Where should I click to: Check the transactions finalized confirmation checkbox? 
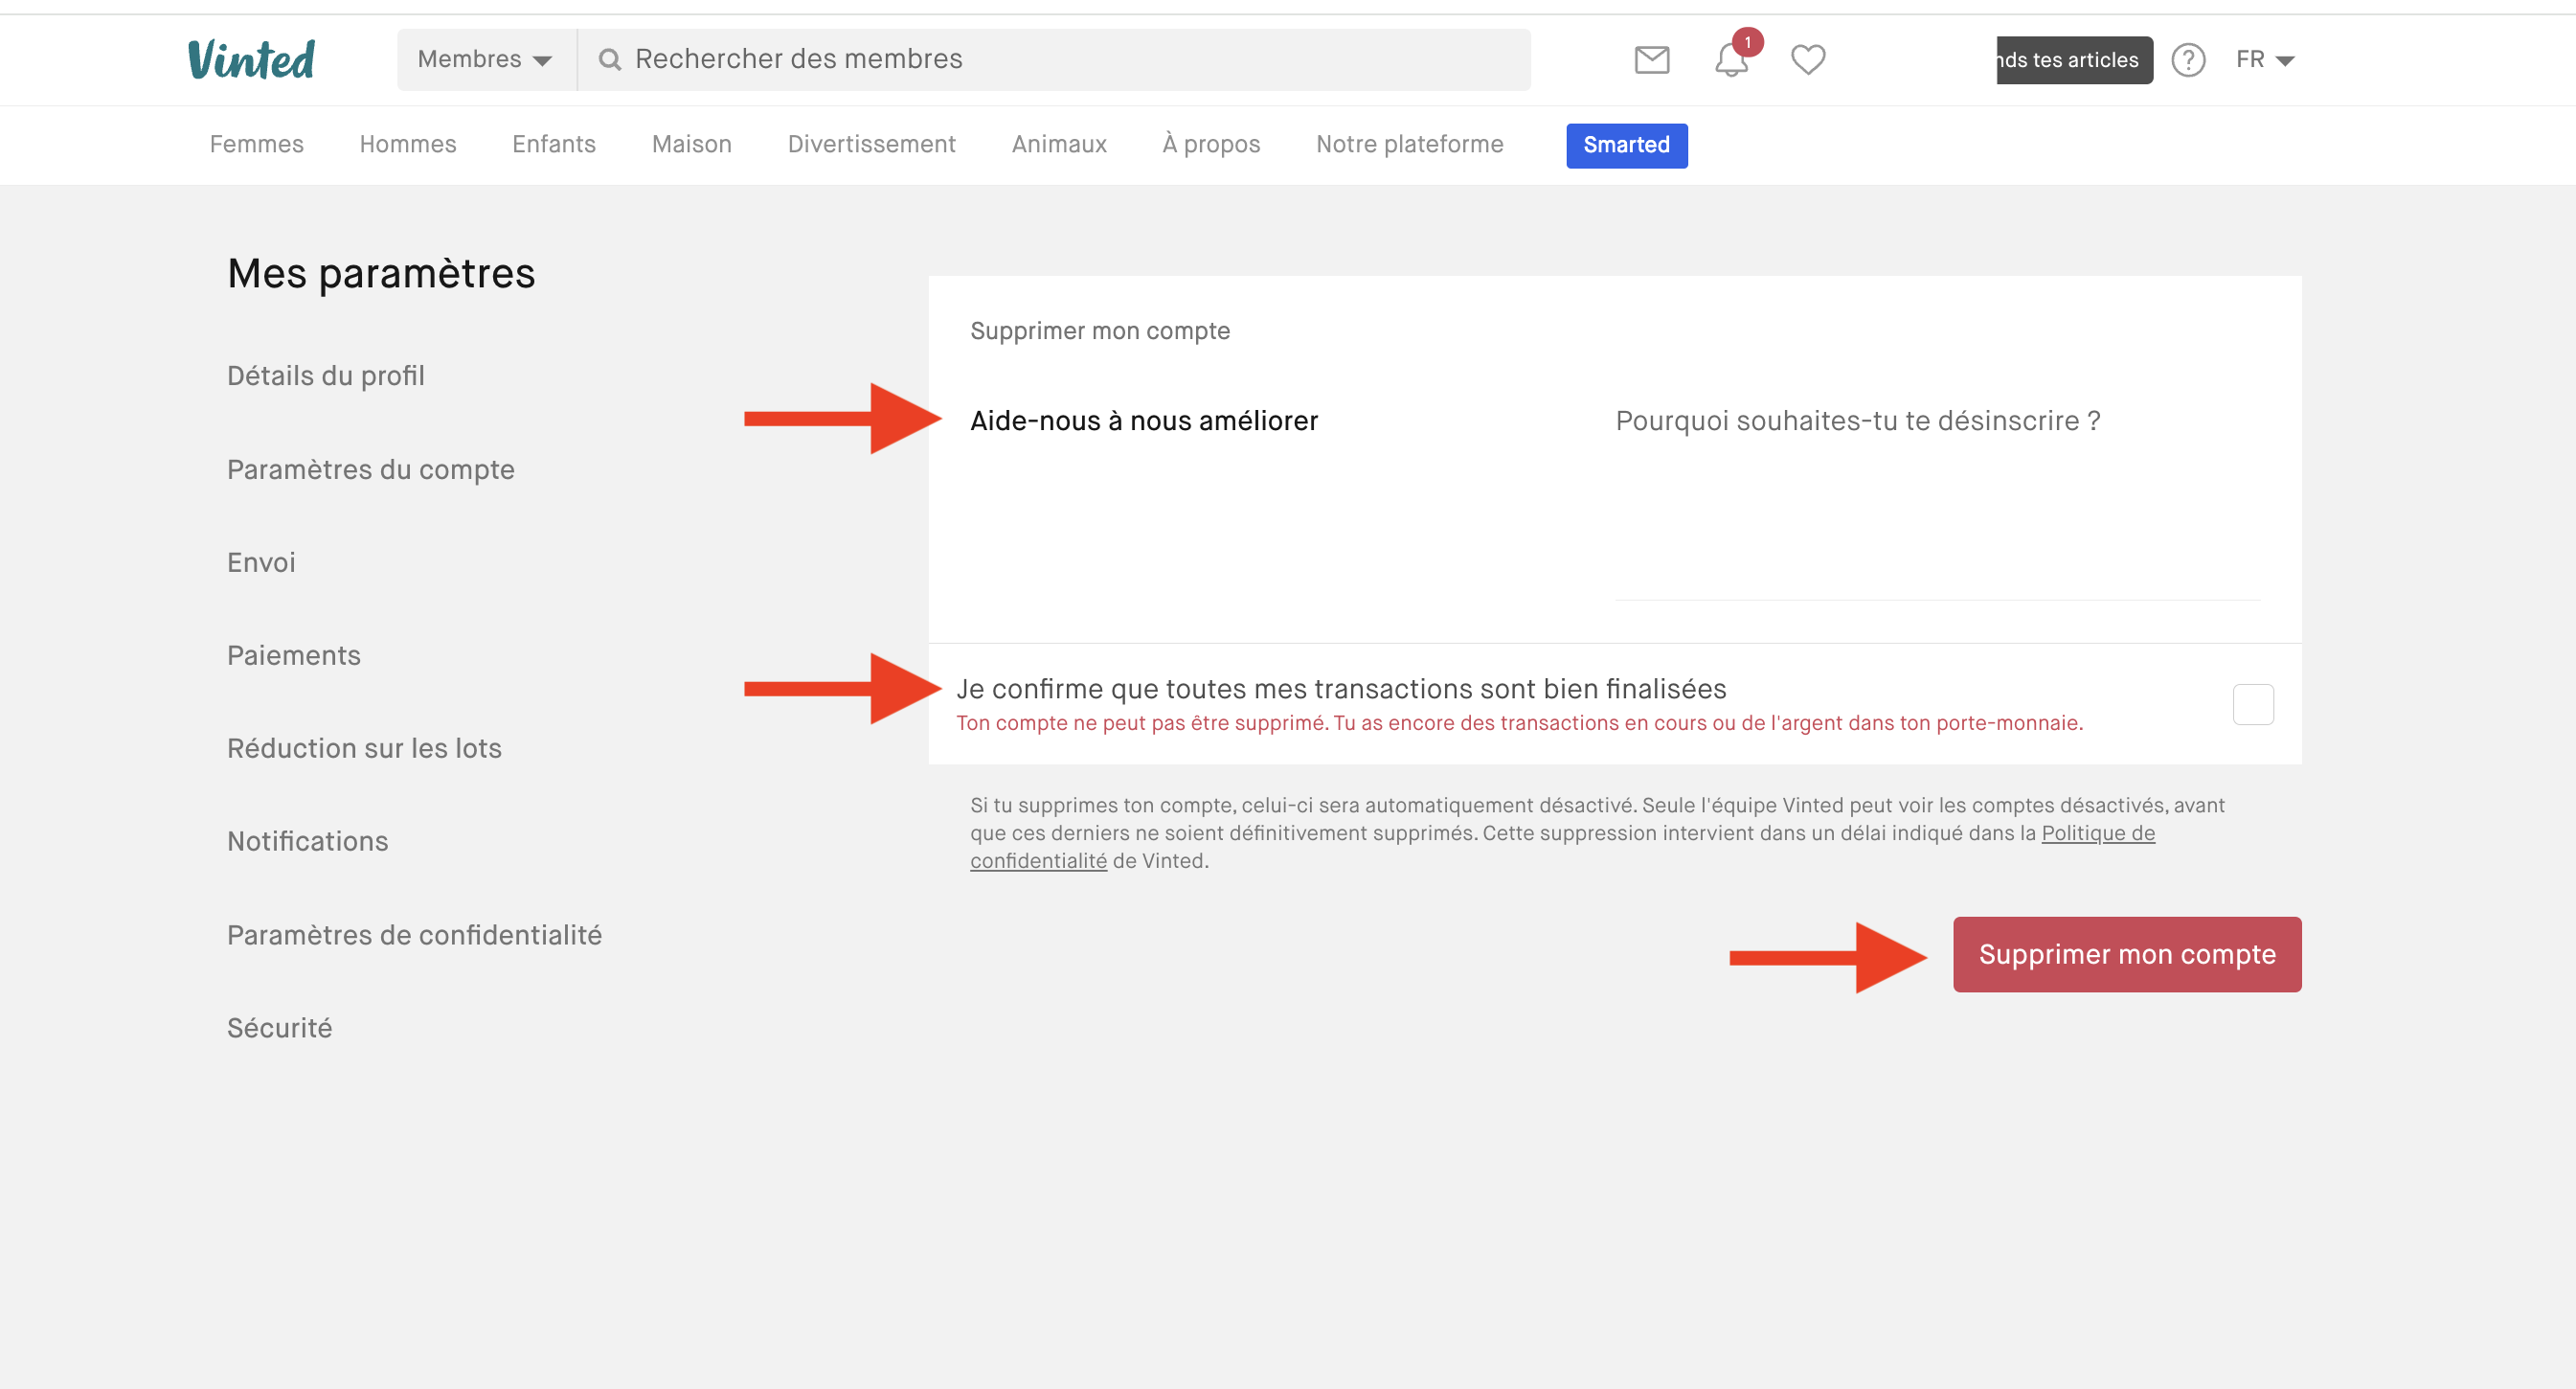pos(2252,704)
